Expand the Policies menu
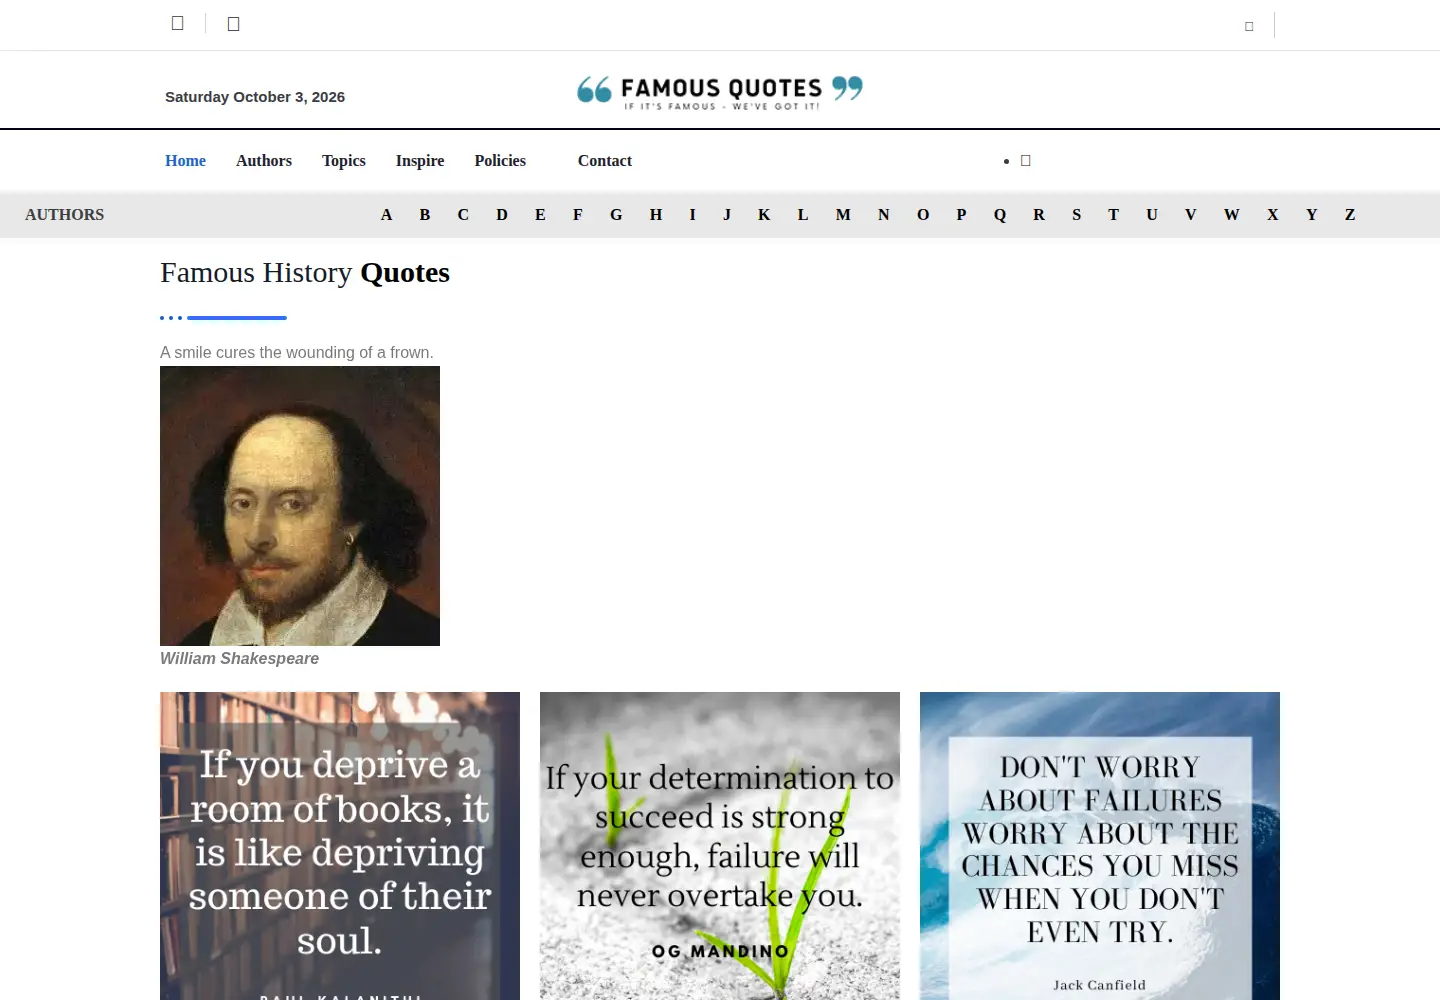 pyautogui.click(x=500, y=161)
